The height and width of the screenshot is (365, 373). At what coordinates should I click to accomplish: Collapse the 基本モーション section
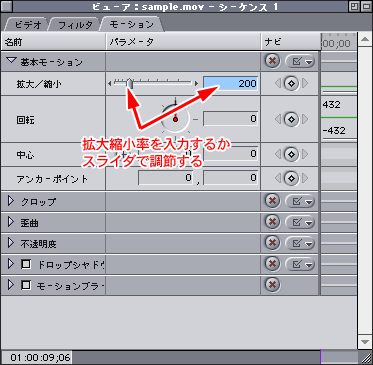12,61
